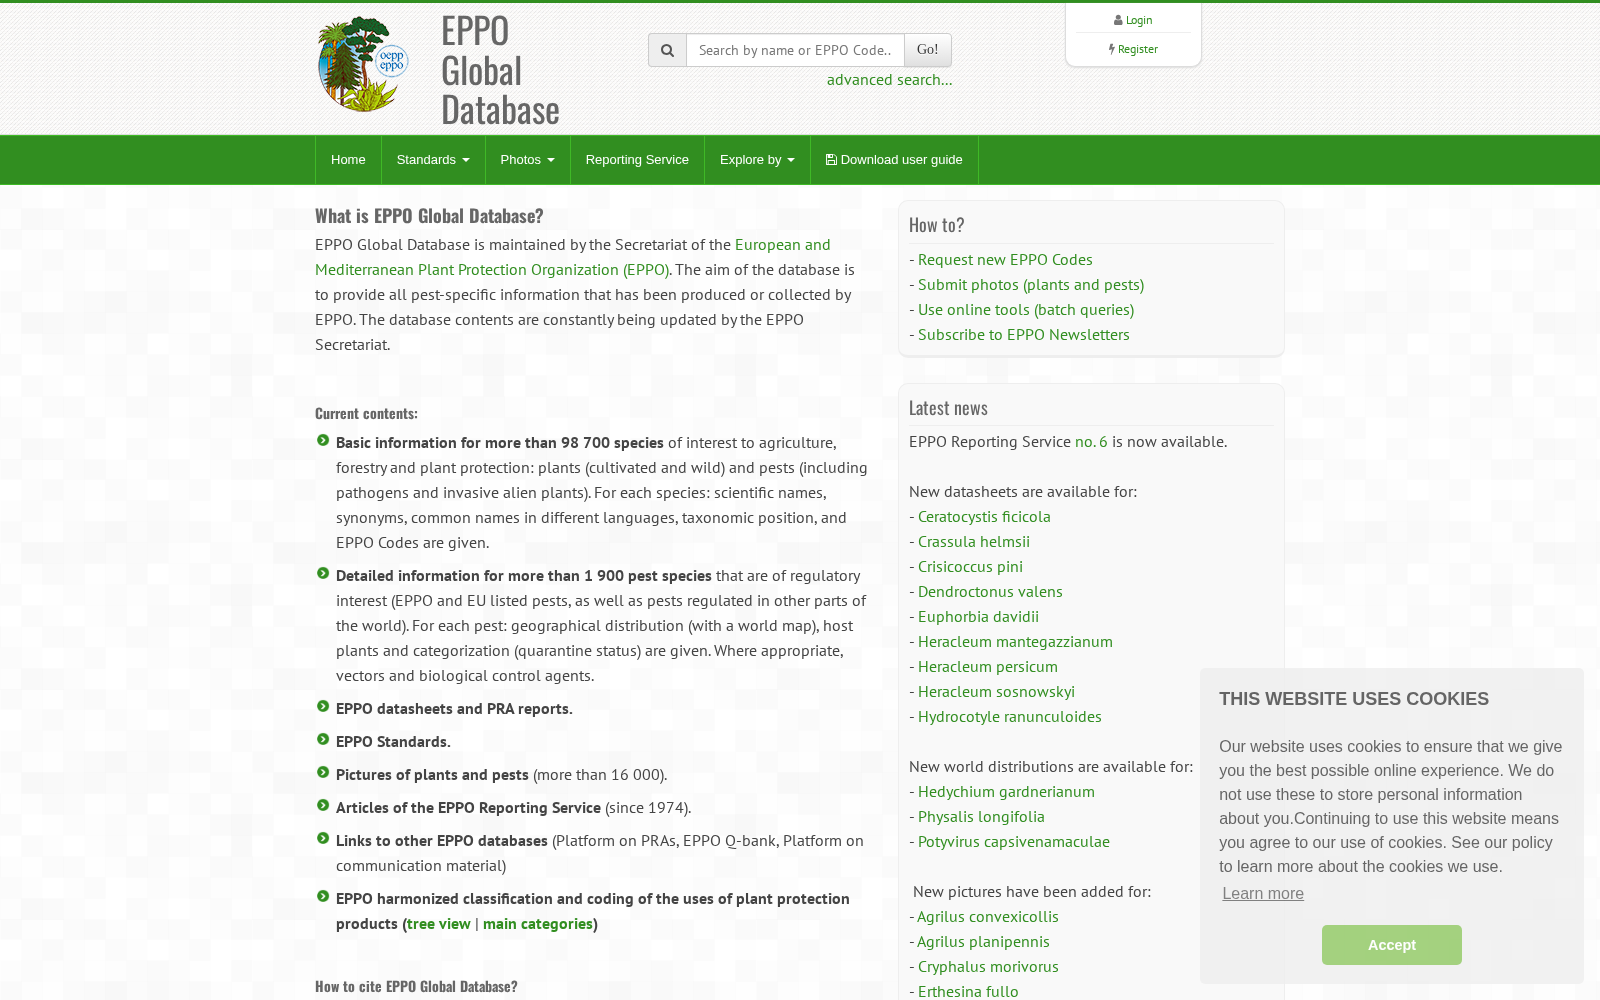
Task: Open Use online tools (batch queries)
Action: coord(1026,309)
